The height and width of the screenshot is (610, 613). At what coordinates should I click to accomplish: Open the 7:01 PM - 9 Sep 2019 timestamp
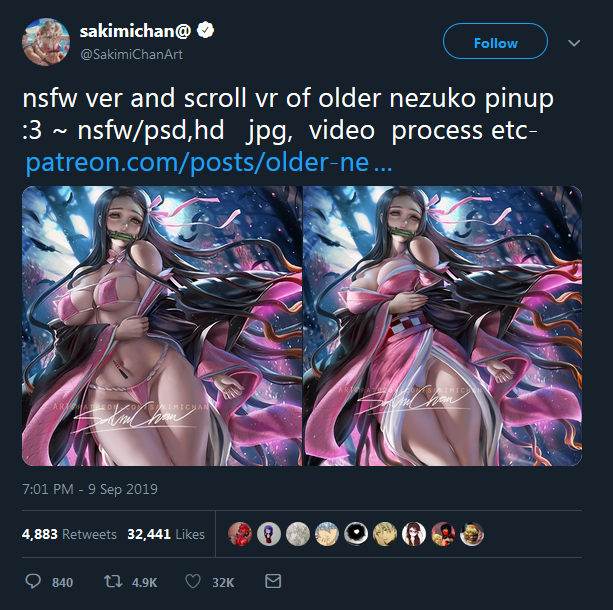90,489
